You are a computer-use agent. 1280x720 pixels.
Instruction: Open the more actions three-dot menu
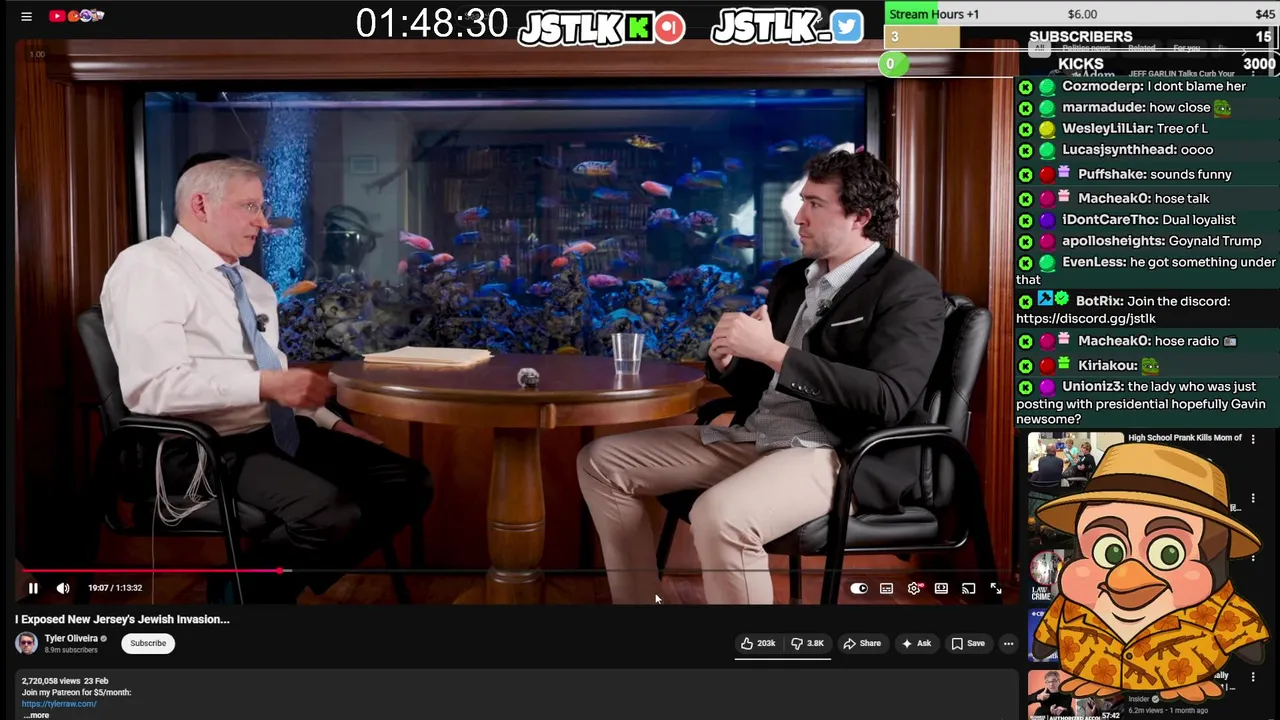click(x=1008, y=643)
